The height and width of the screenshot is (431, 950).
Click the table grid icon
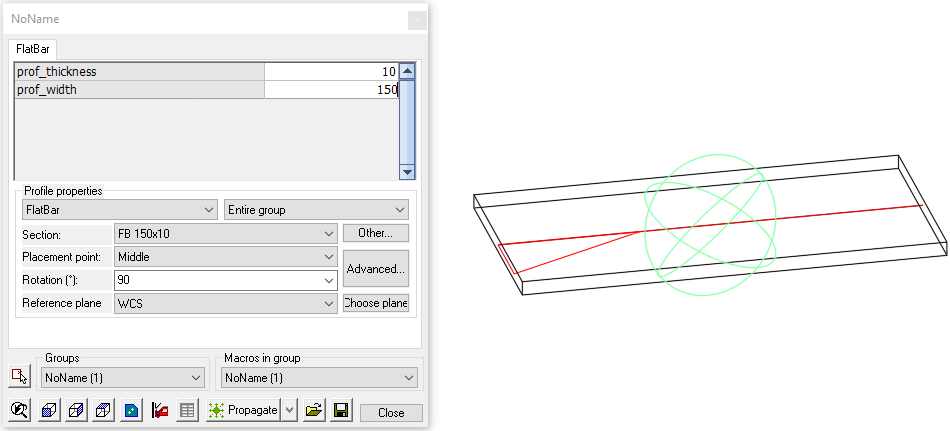[187, 411]
